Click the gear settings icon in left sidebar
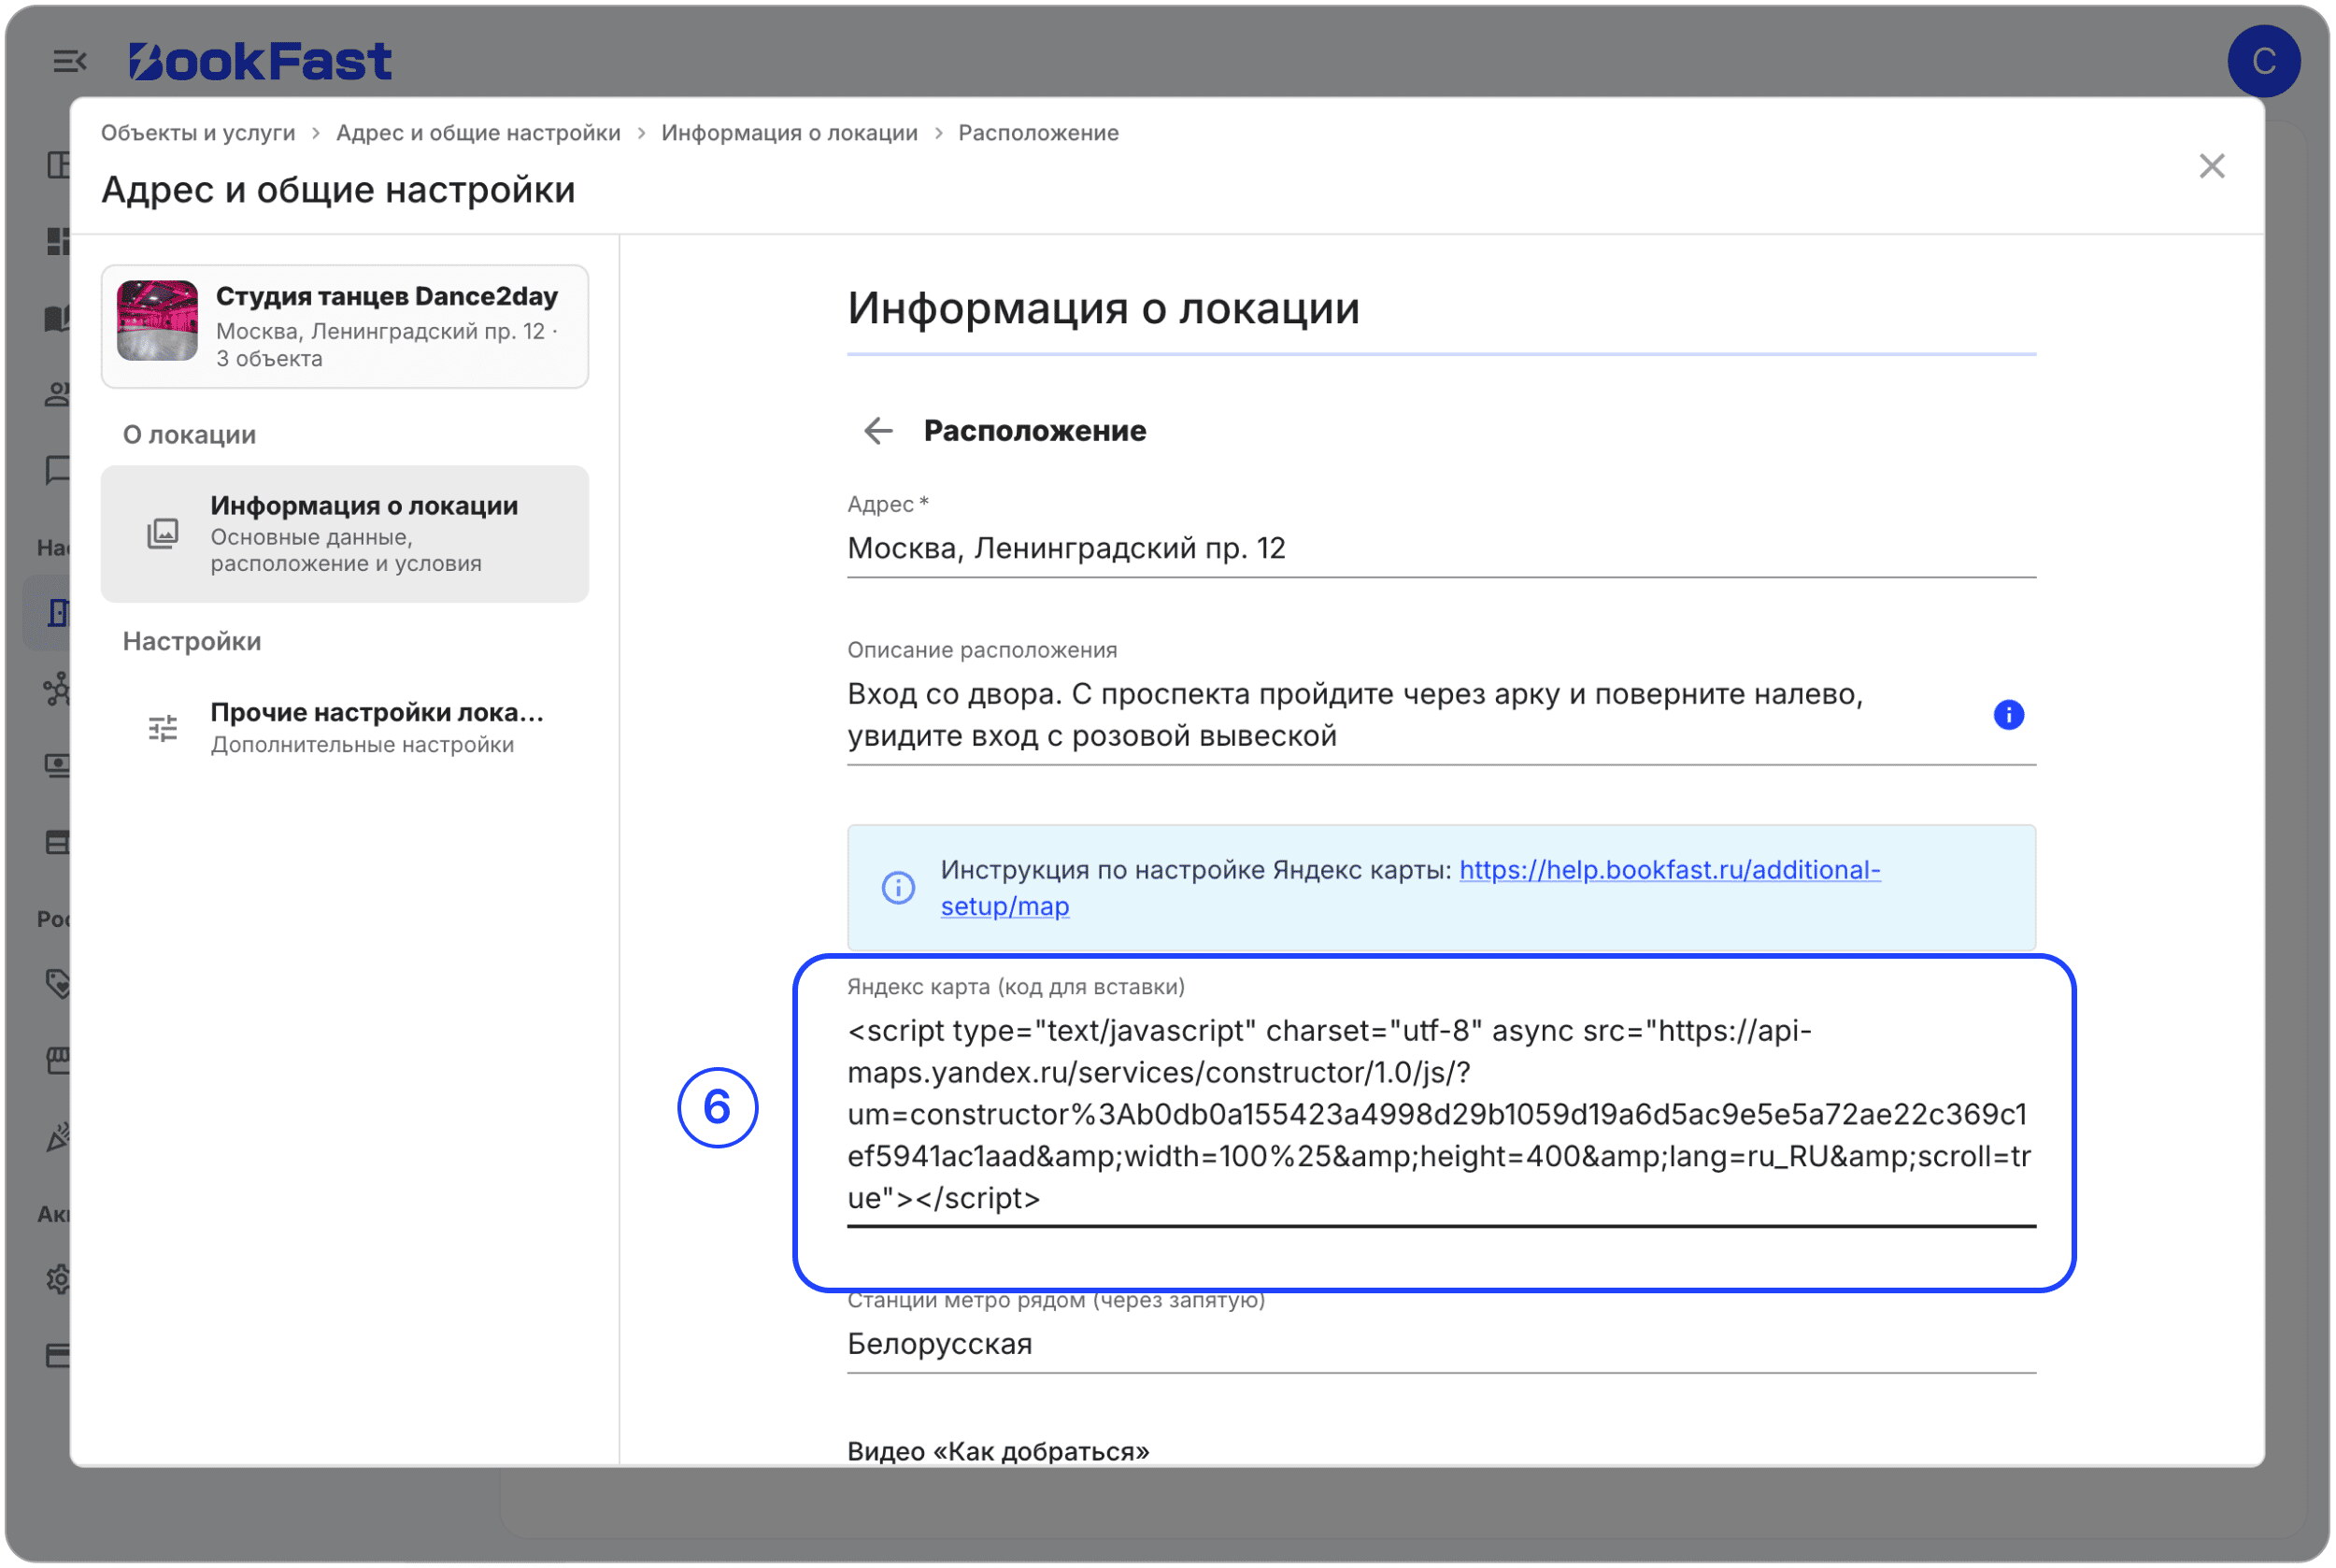Viewport: 2336px width, 1568px height. [59, 1279]
